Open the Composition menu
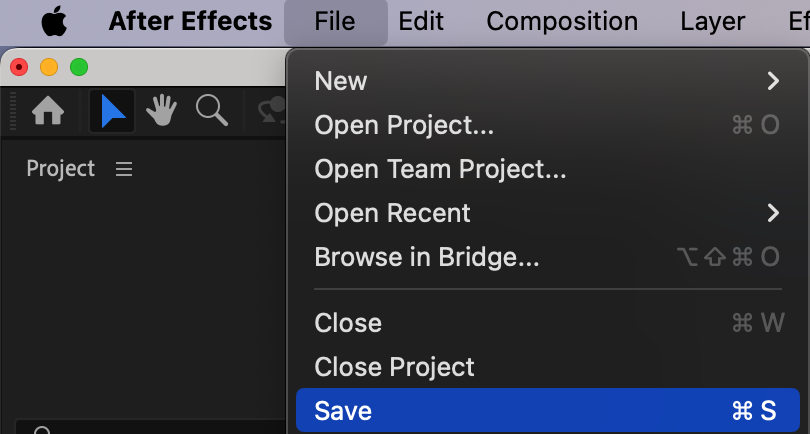Image resolution: width=810 pixels, height=434 pixels. pyautogui.click(x=562, y=21)
